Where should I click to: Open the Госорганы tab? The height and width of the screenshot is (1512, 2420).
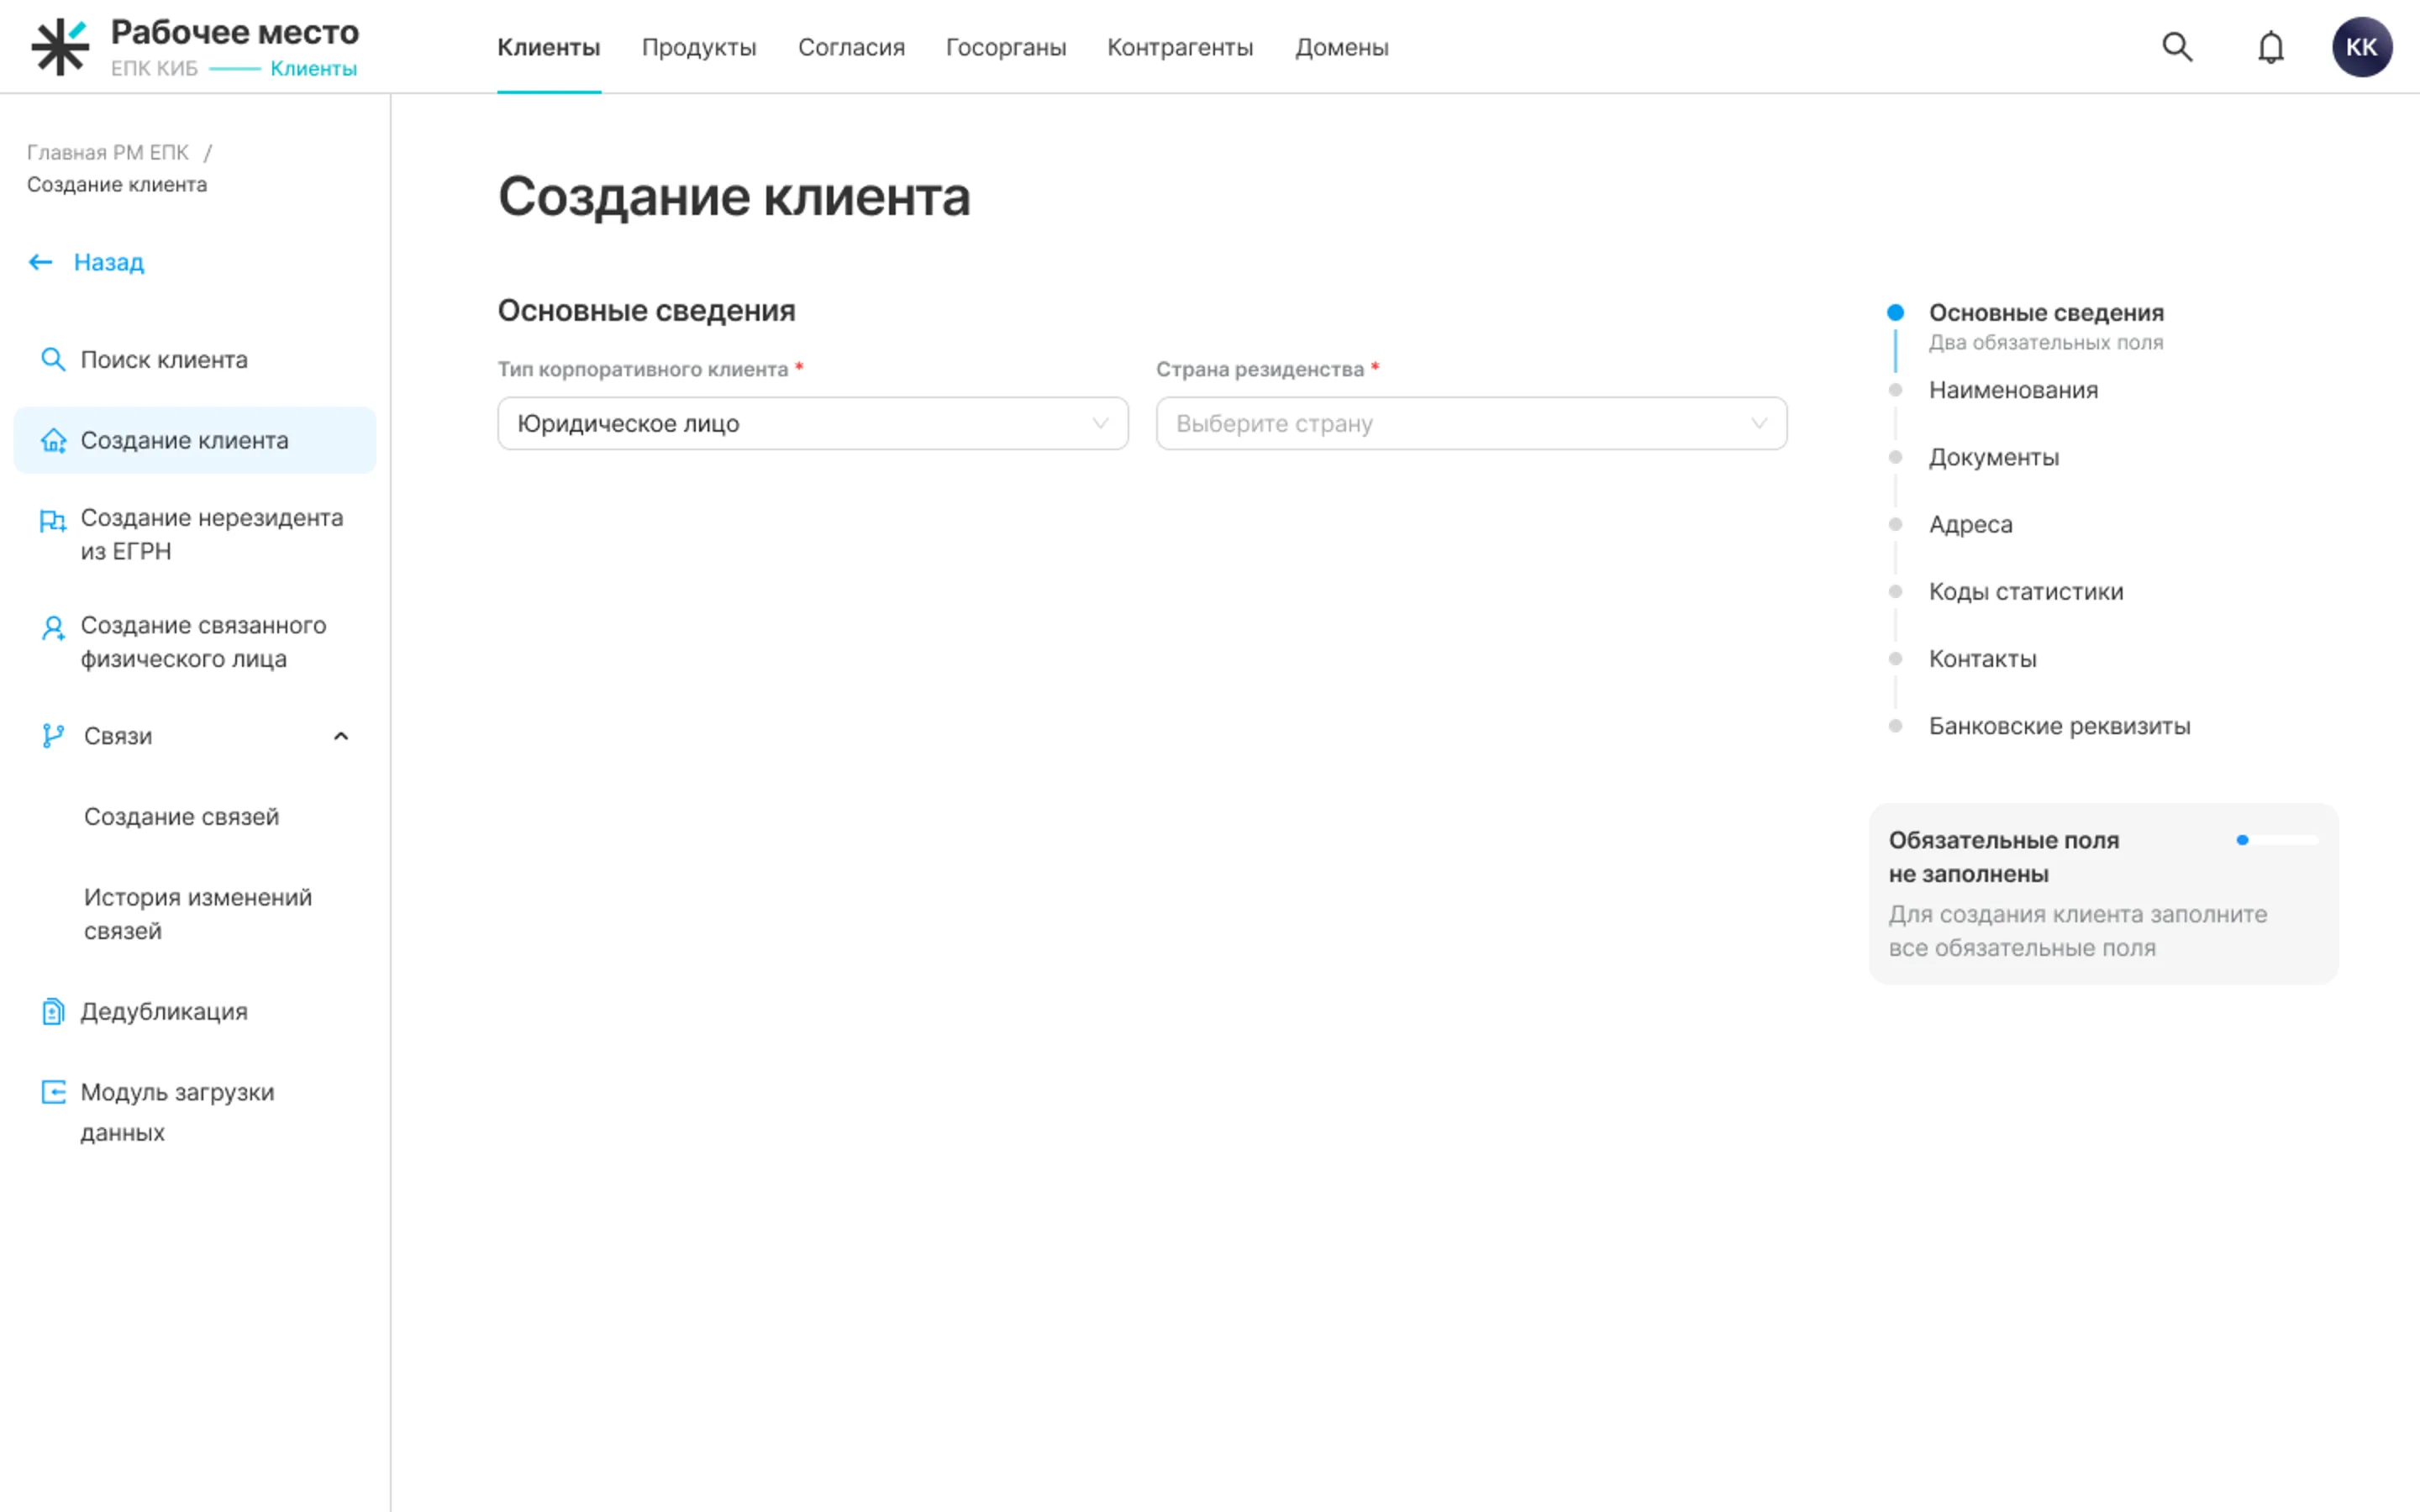coord(1006,47)
